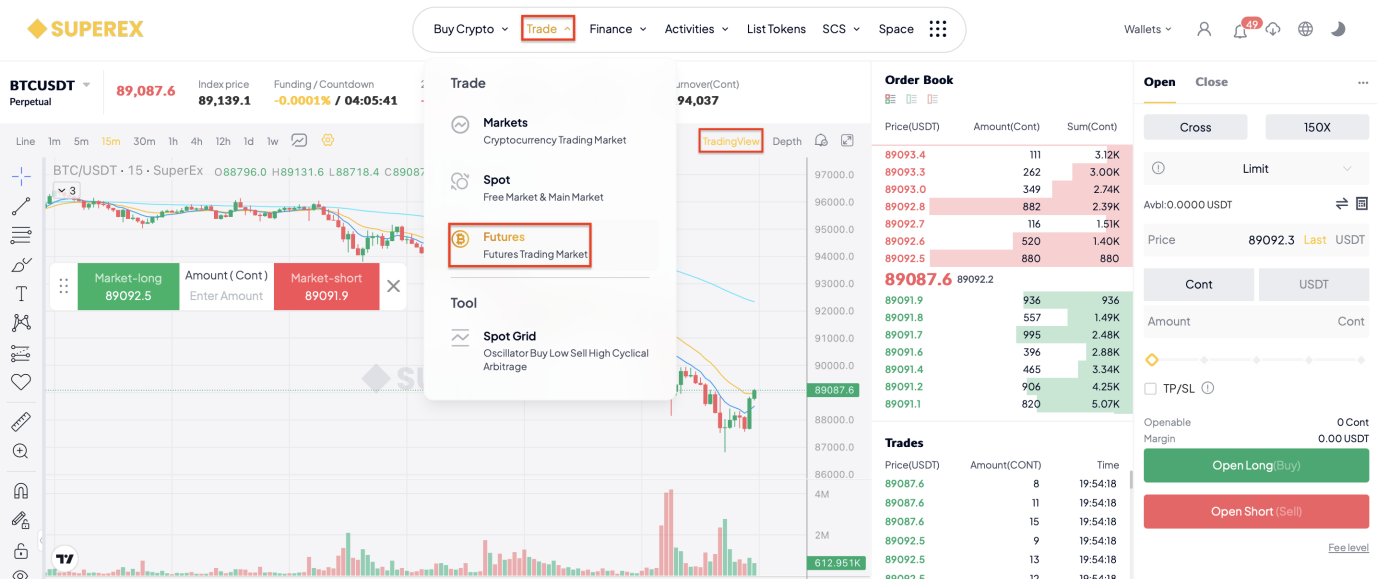
Task: Select the brush drawing tool
Action: tap(21, 265)
